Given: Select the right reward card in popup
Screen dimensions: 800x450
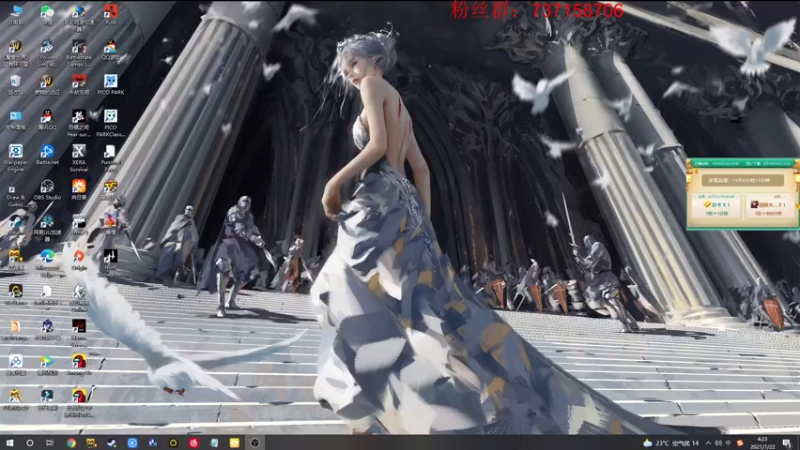Looking at the screenshot, I should tap(768, 205).
